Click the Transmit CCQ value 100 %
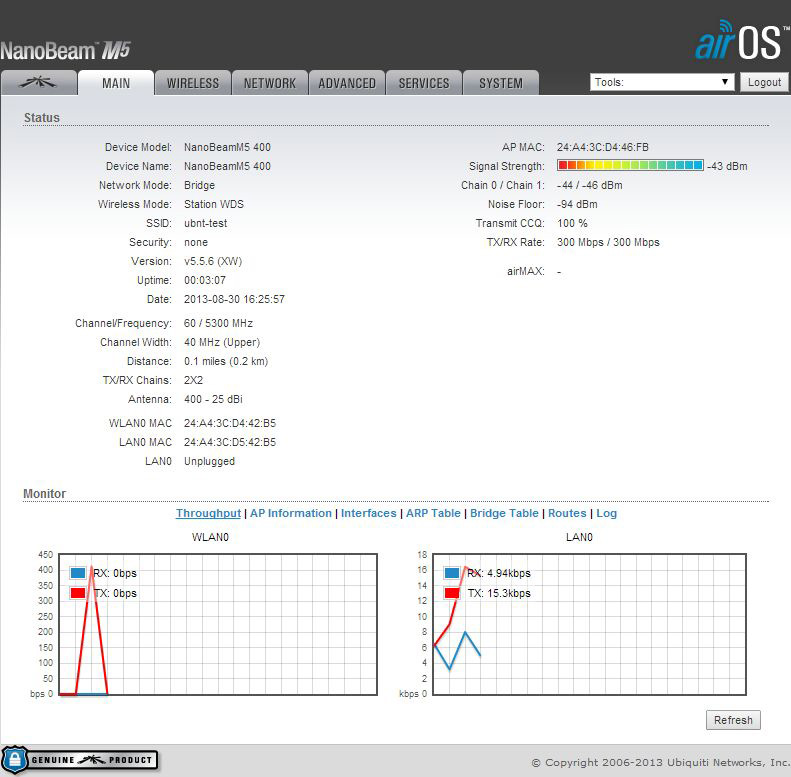 (x=572, y=223)
